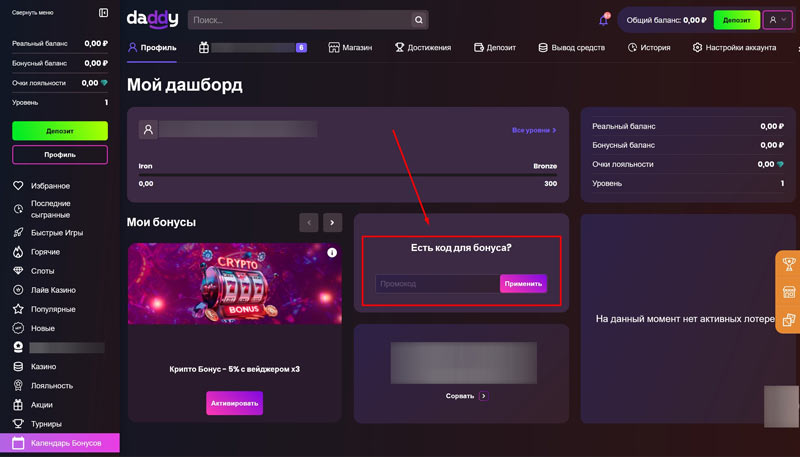Open the История tab
Screen dimensions: 800x457
click(649, 47)
